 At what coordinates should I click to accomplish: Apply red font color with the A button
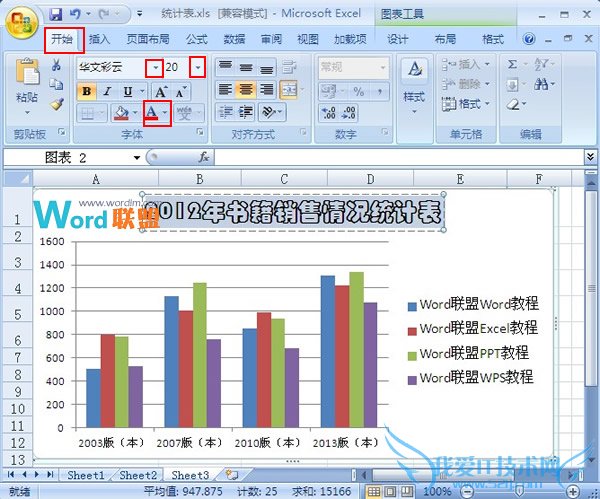(152, 113)
